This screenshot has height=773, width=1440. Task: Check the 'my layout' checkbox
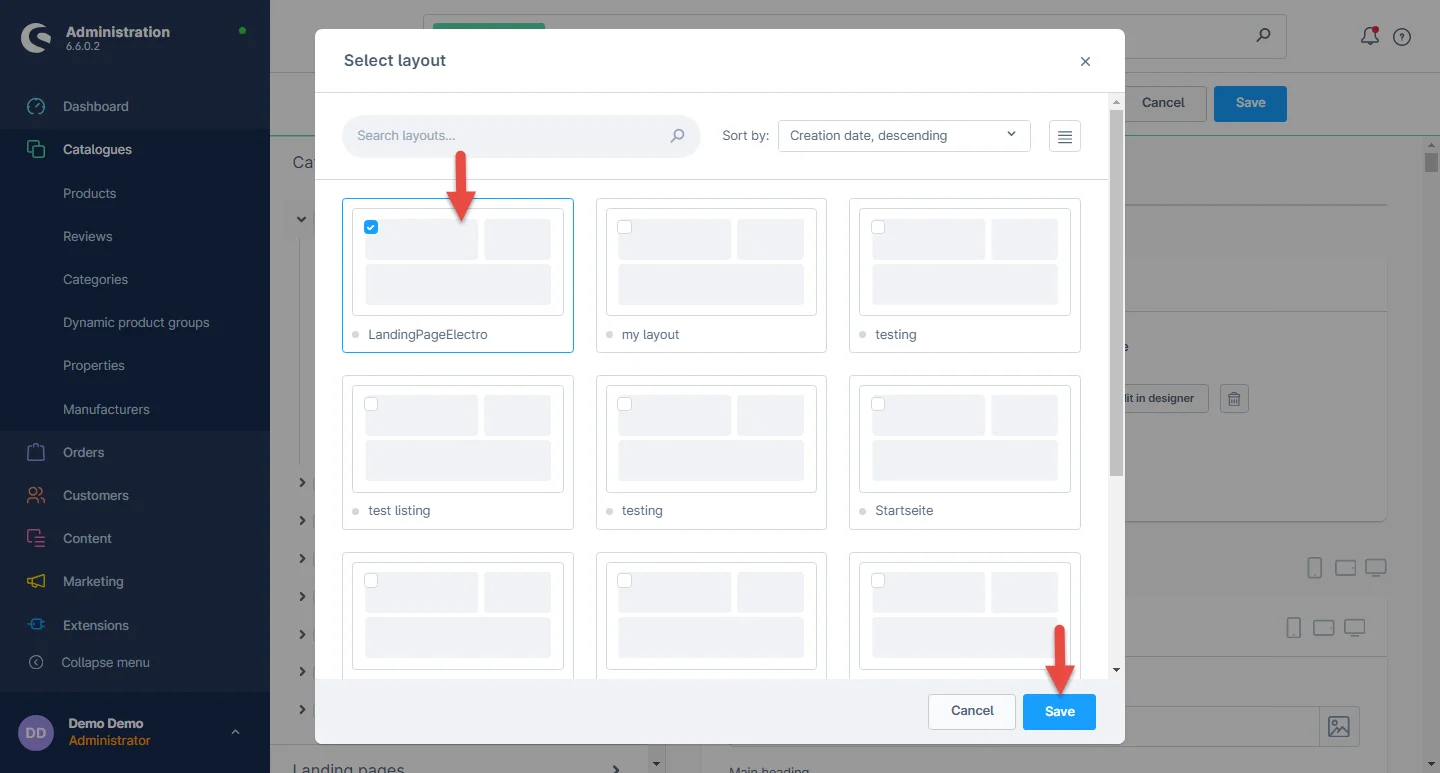(625, 227)
